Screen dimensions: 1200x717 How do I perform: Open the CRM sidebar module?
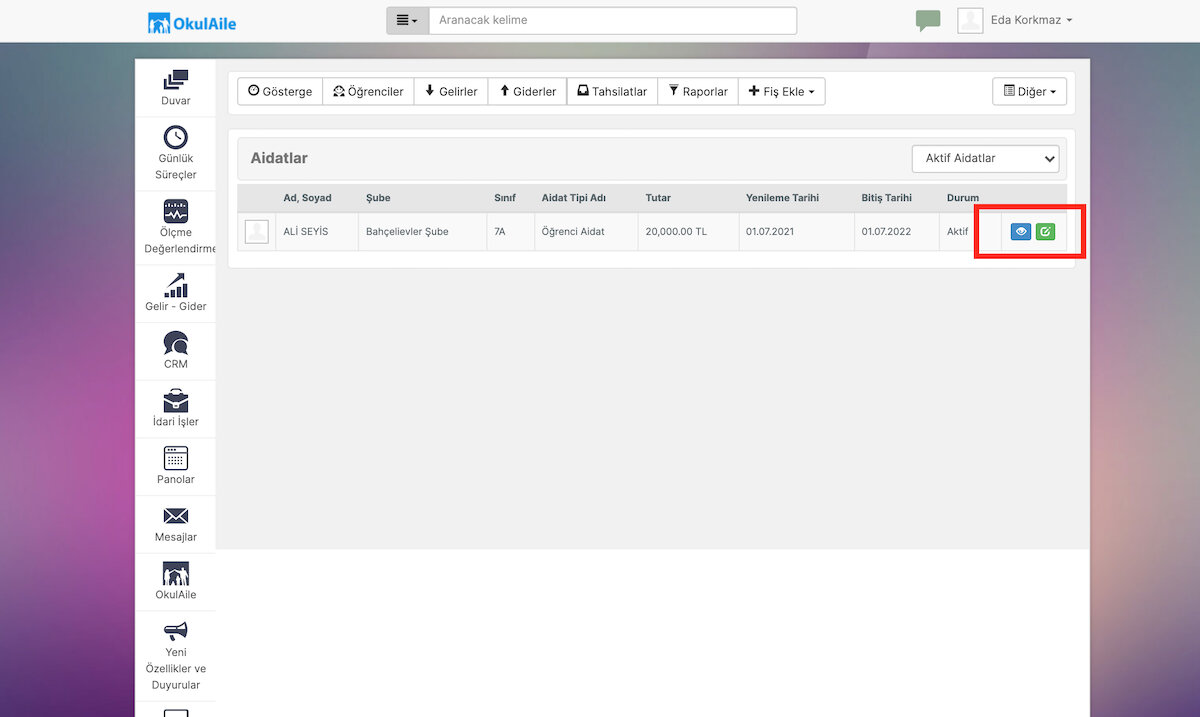(x=175, y=352)
